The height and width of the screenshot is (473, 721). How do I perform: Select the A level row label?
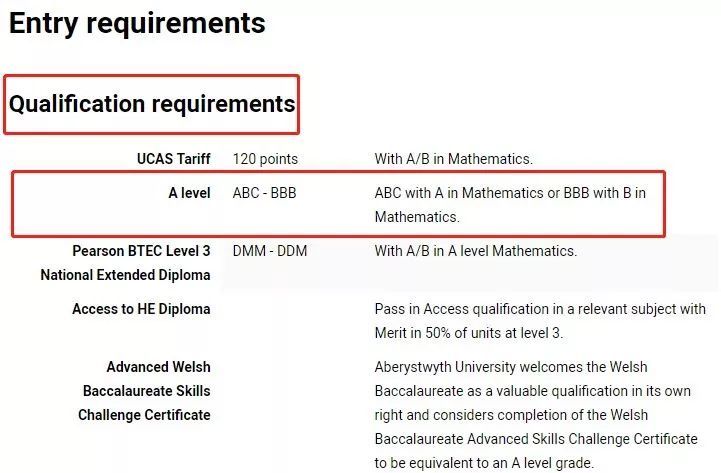(x=189, y=193)
